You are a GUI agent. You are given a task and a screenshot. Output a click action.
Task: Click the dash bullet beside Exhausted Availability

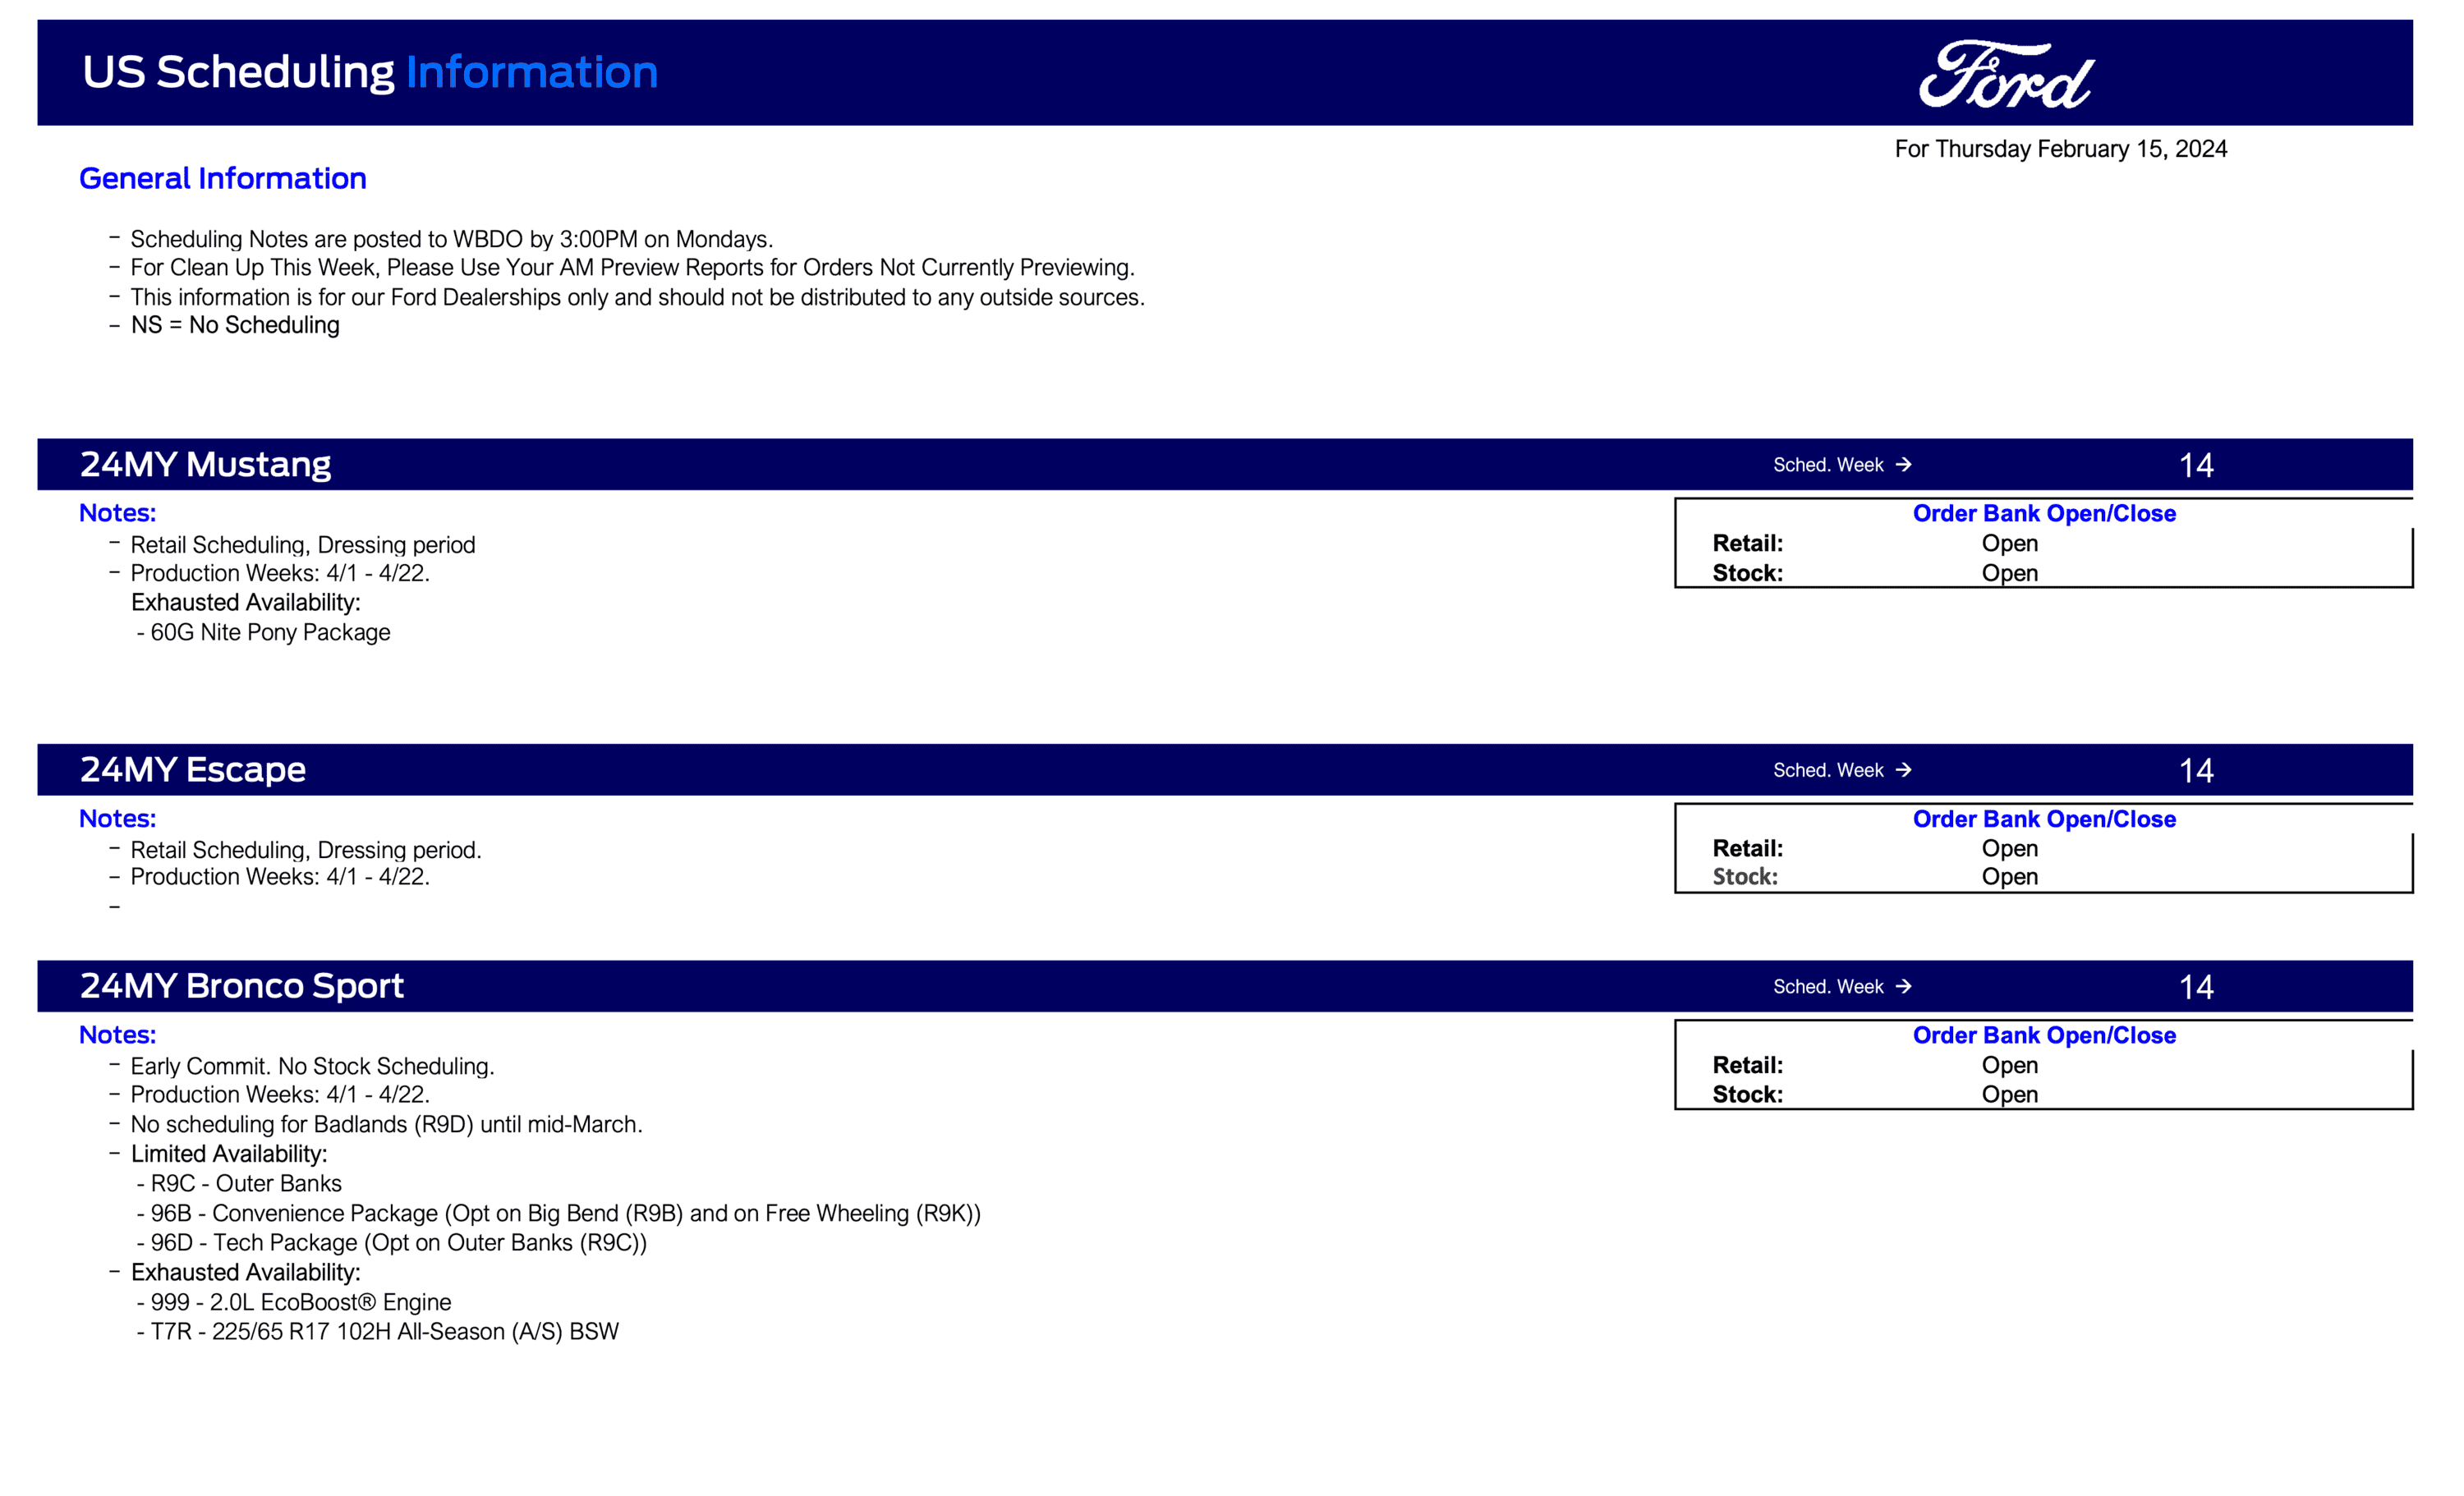click(x=113, y=1270)
